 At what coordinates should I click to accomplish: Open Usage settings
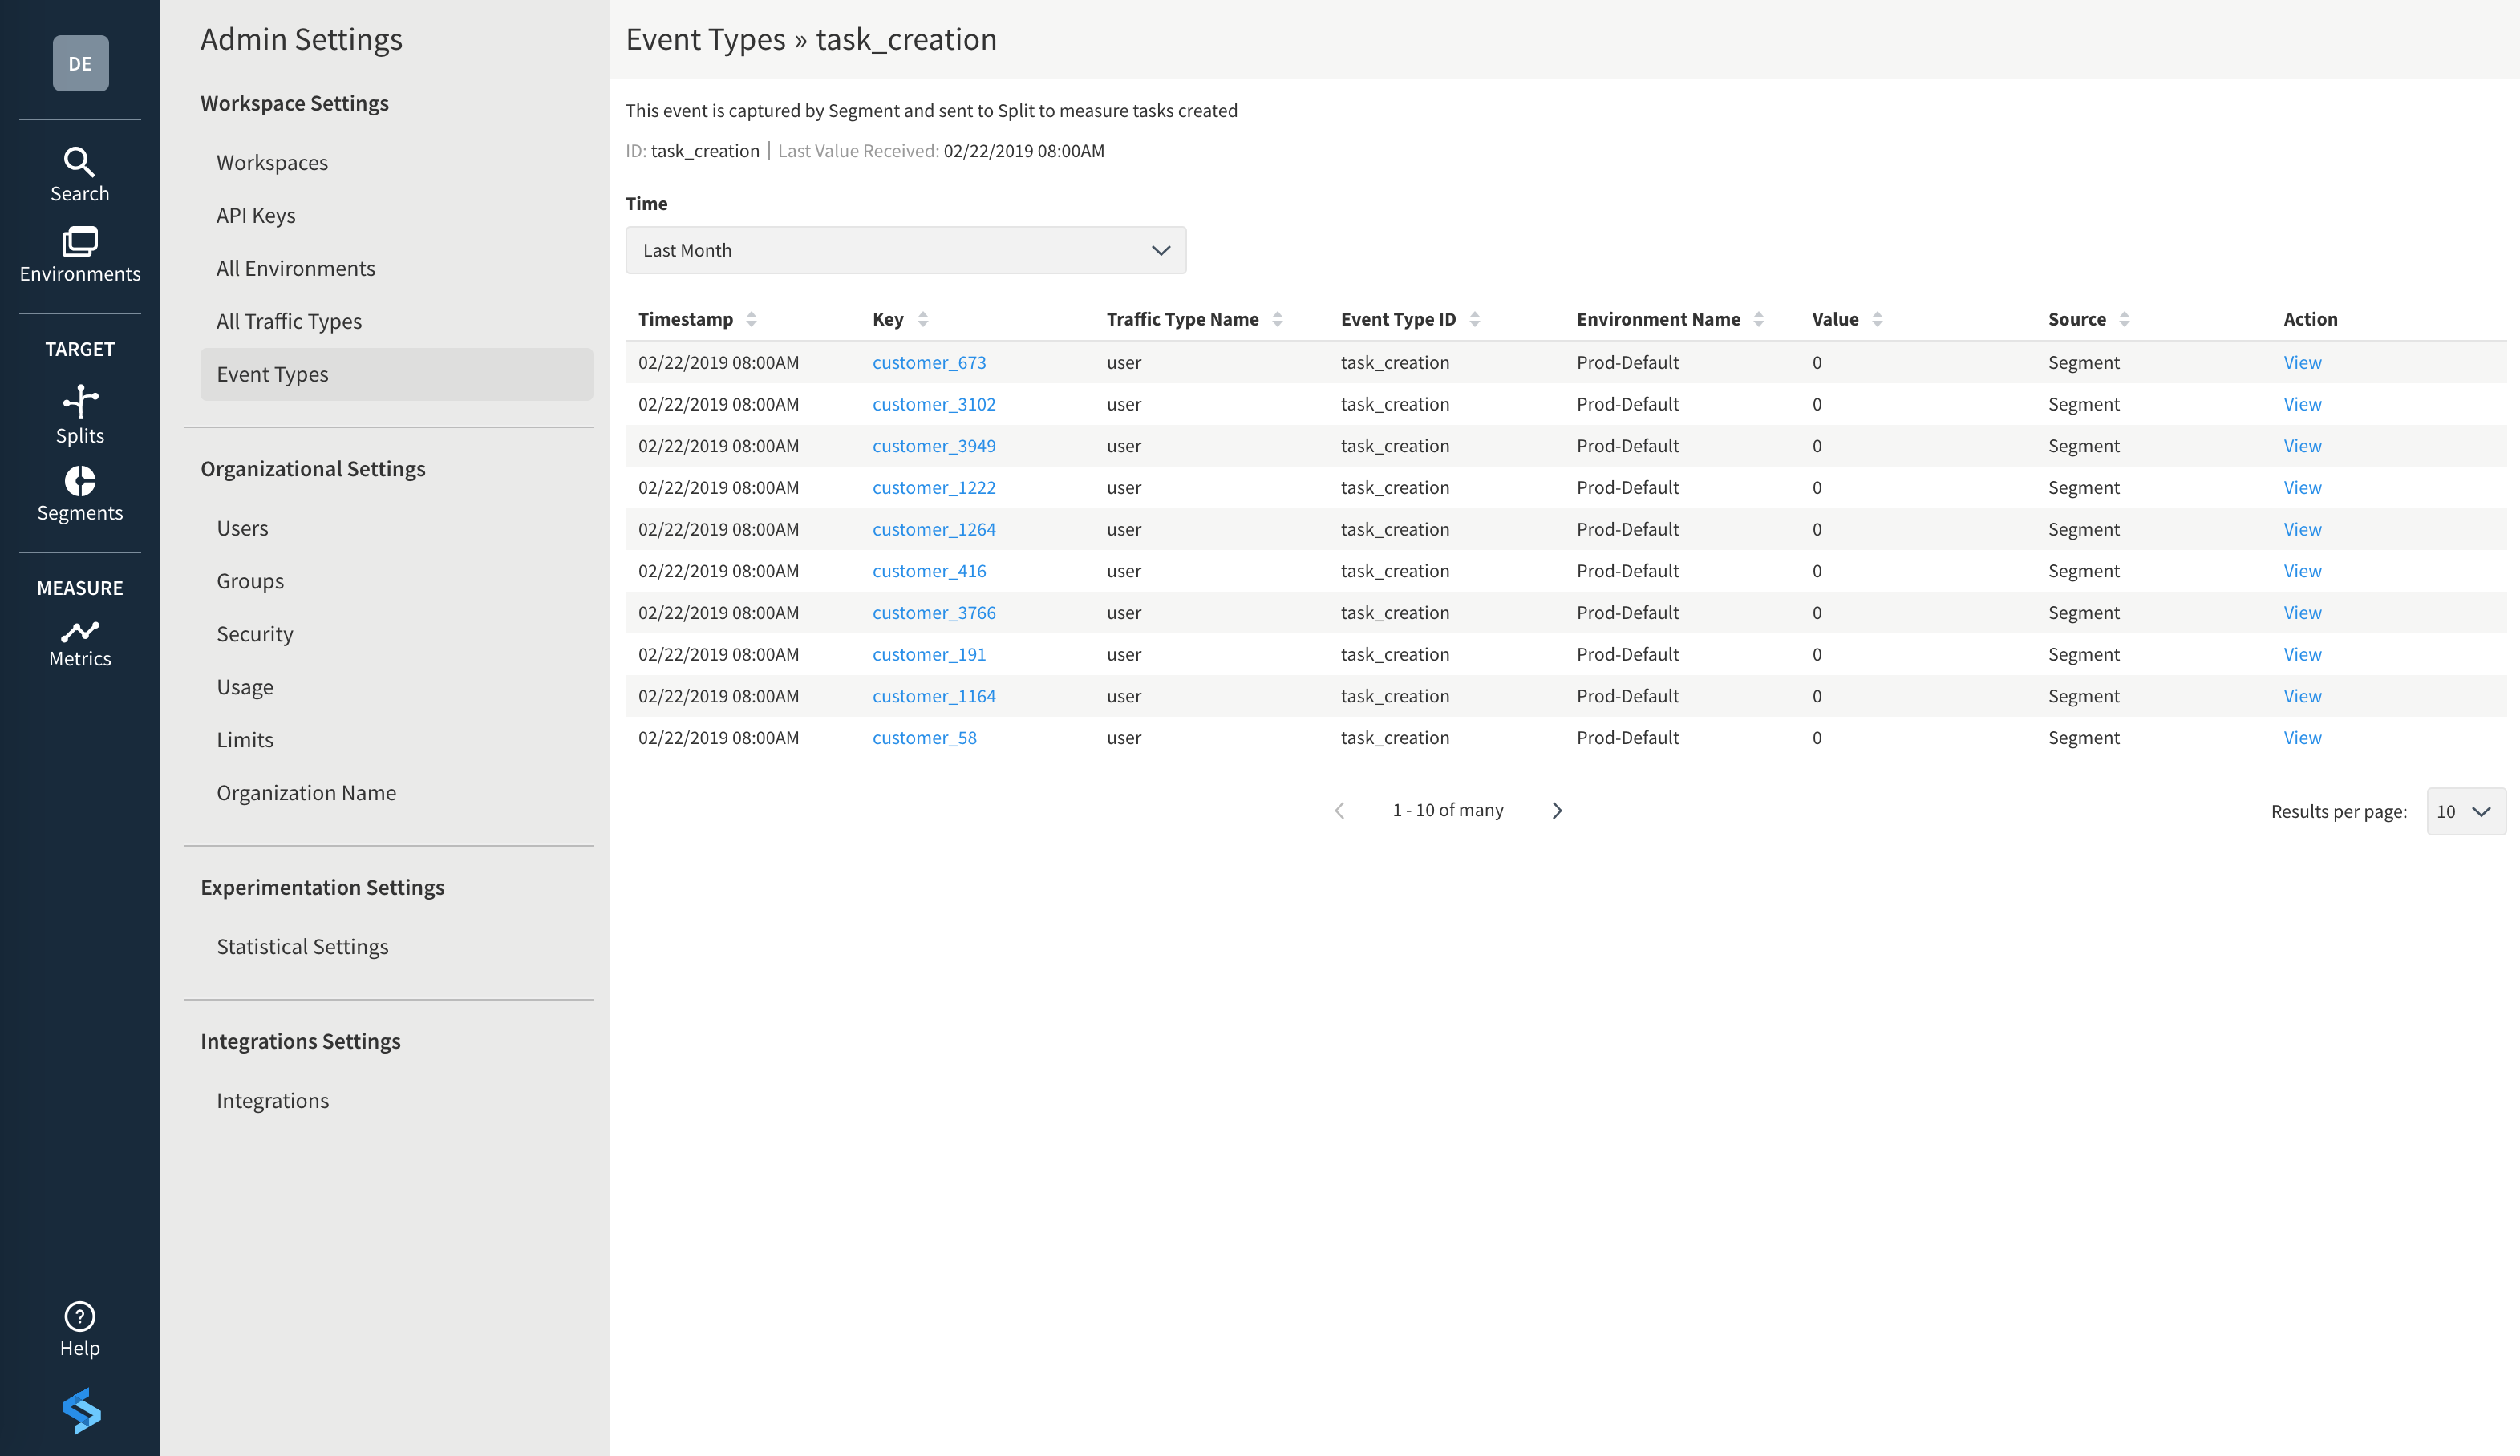tap(245, 687)
